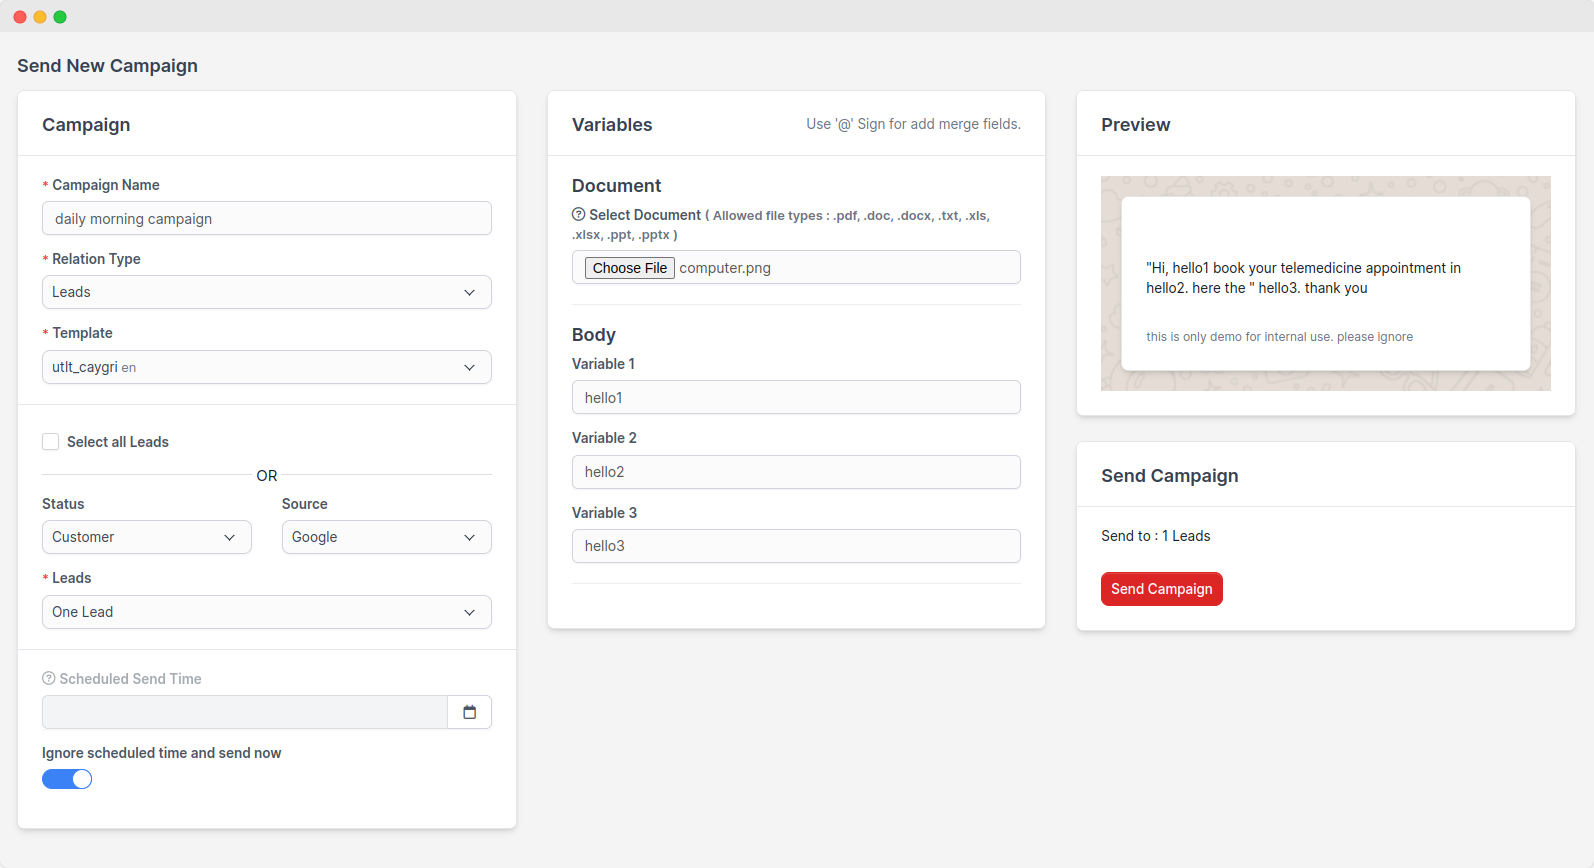The image size is (1594, 868).
Task: Open the calendar date picker icon
Action: (x=469, y=712)
